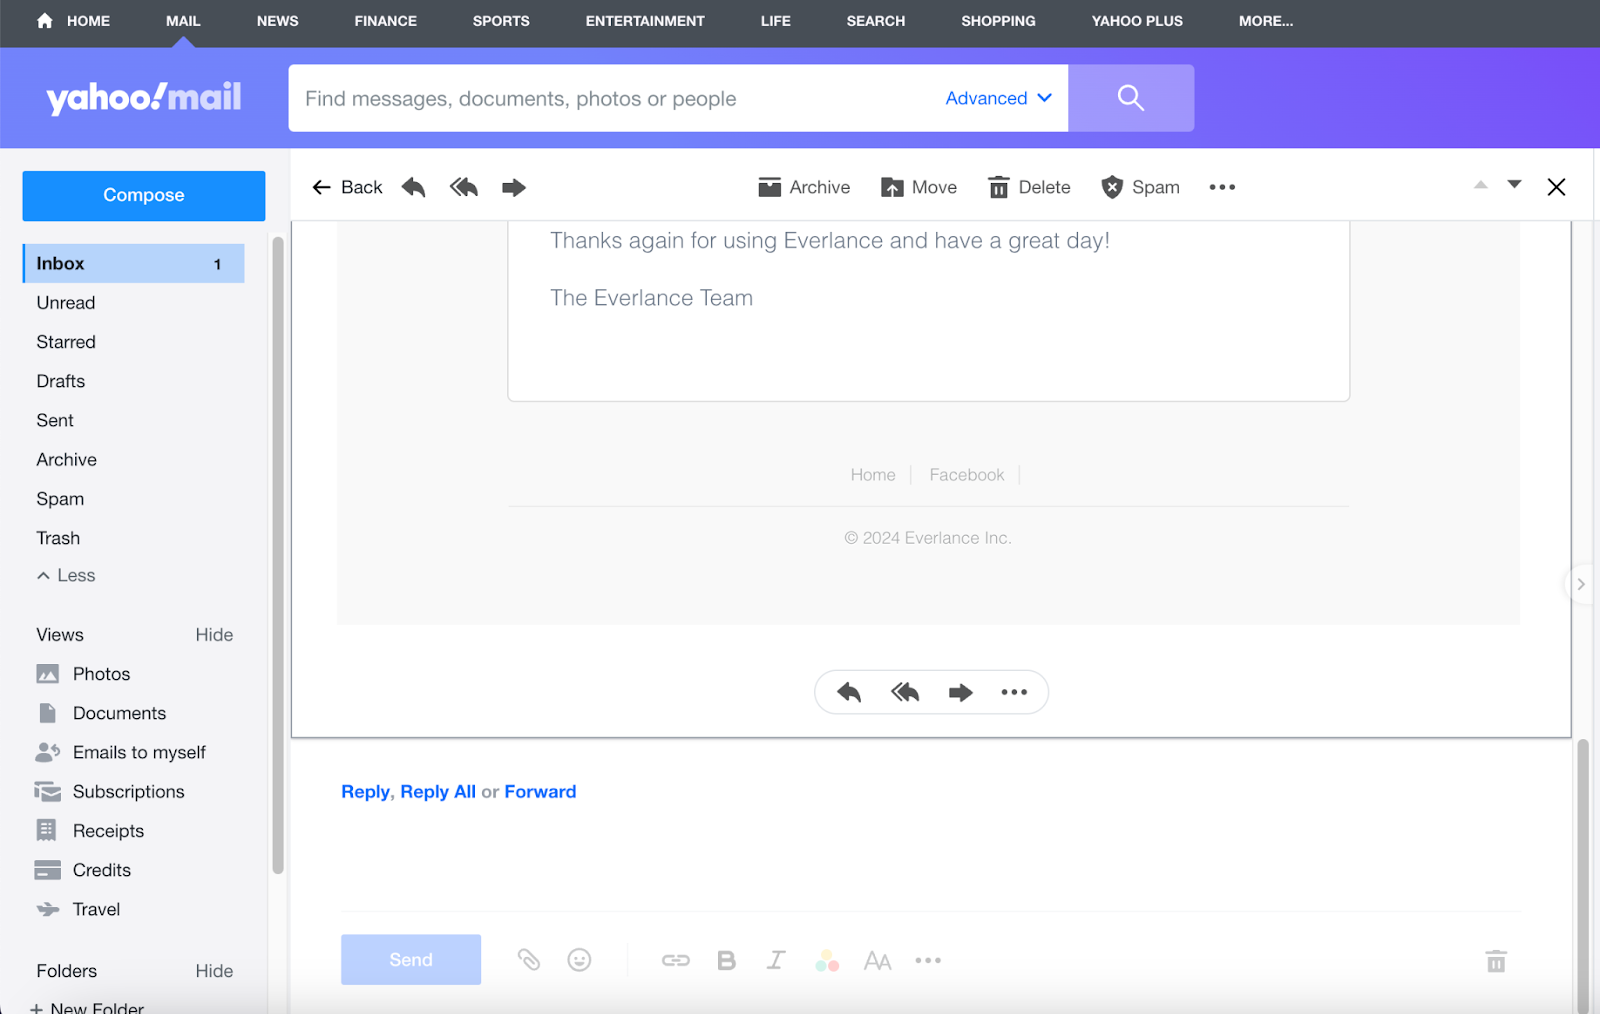Open the emoji picker
This screenshot has width=1600, height=1014.
click(579, 960)
